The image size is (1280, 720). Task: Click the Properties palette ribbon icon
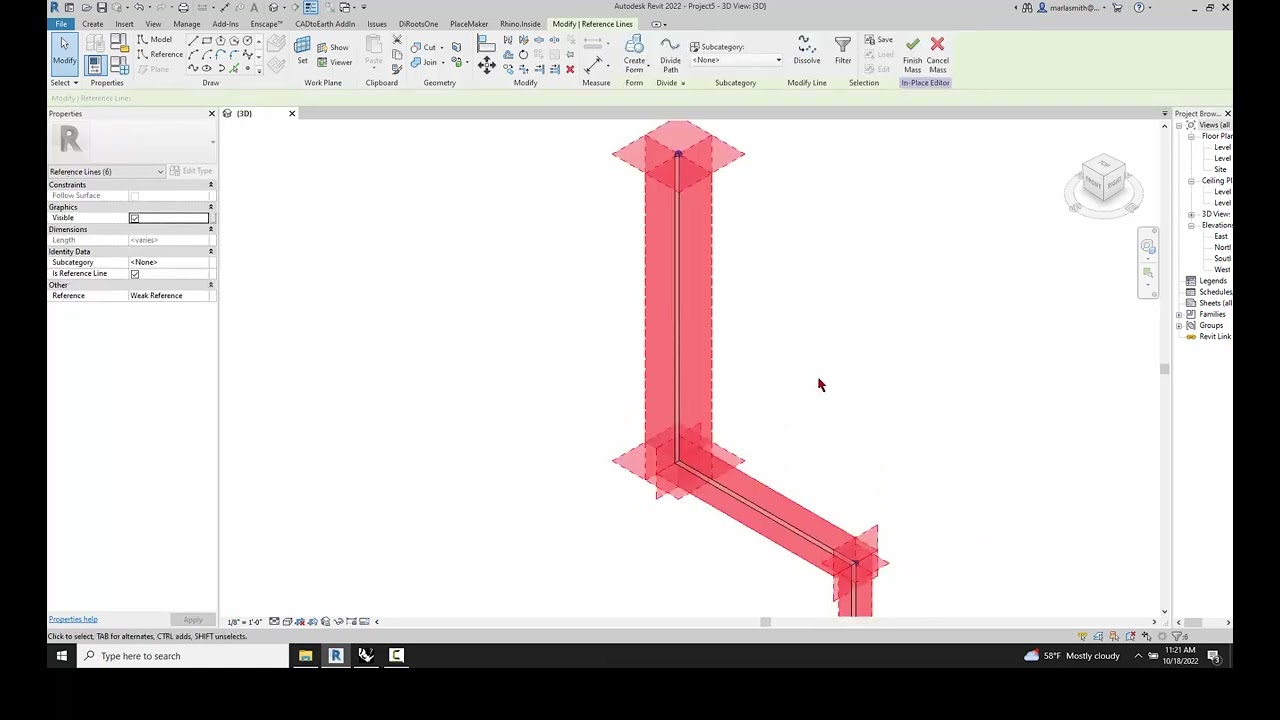click(x=94, y=65)
